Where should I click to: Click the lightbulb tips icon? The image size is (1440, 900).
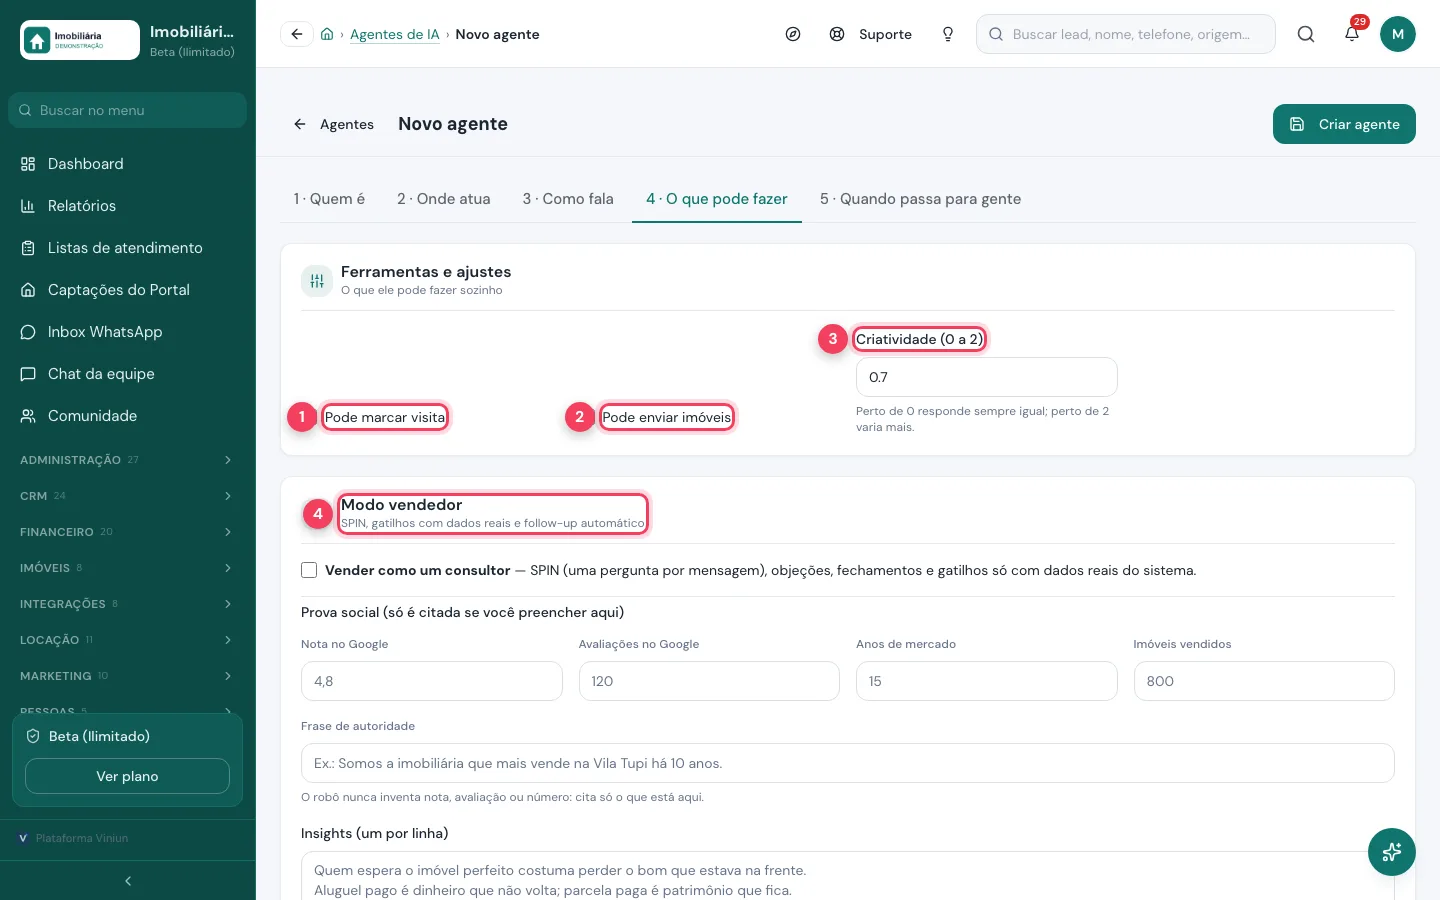(948, 34)
